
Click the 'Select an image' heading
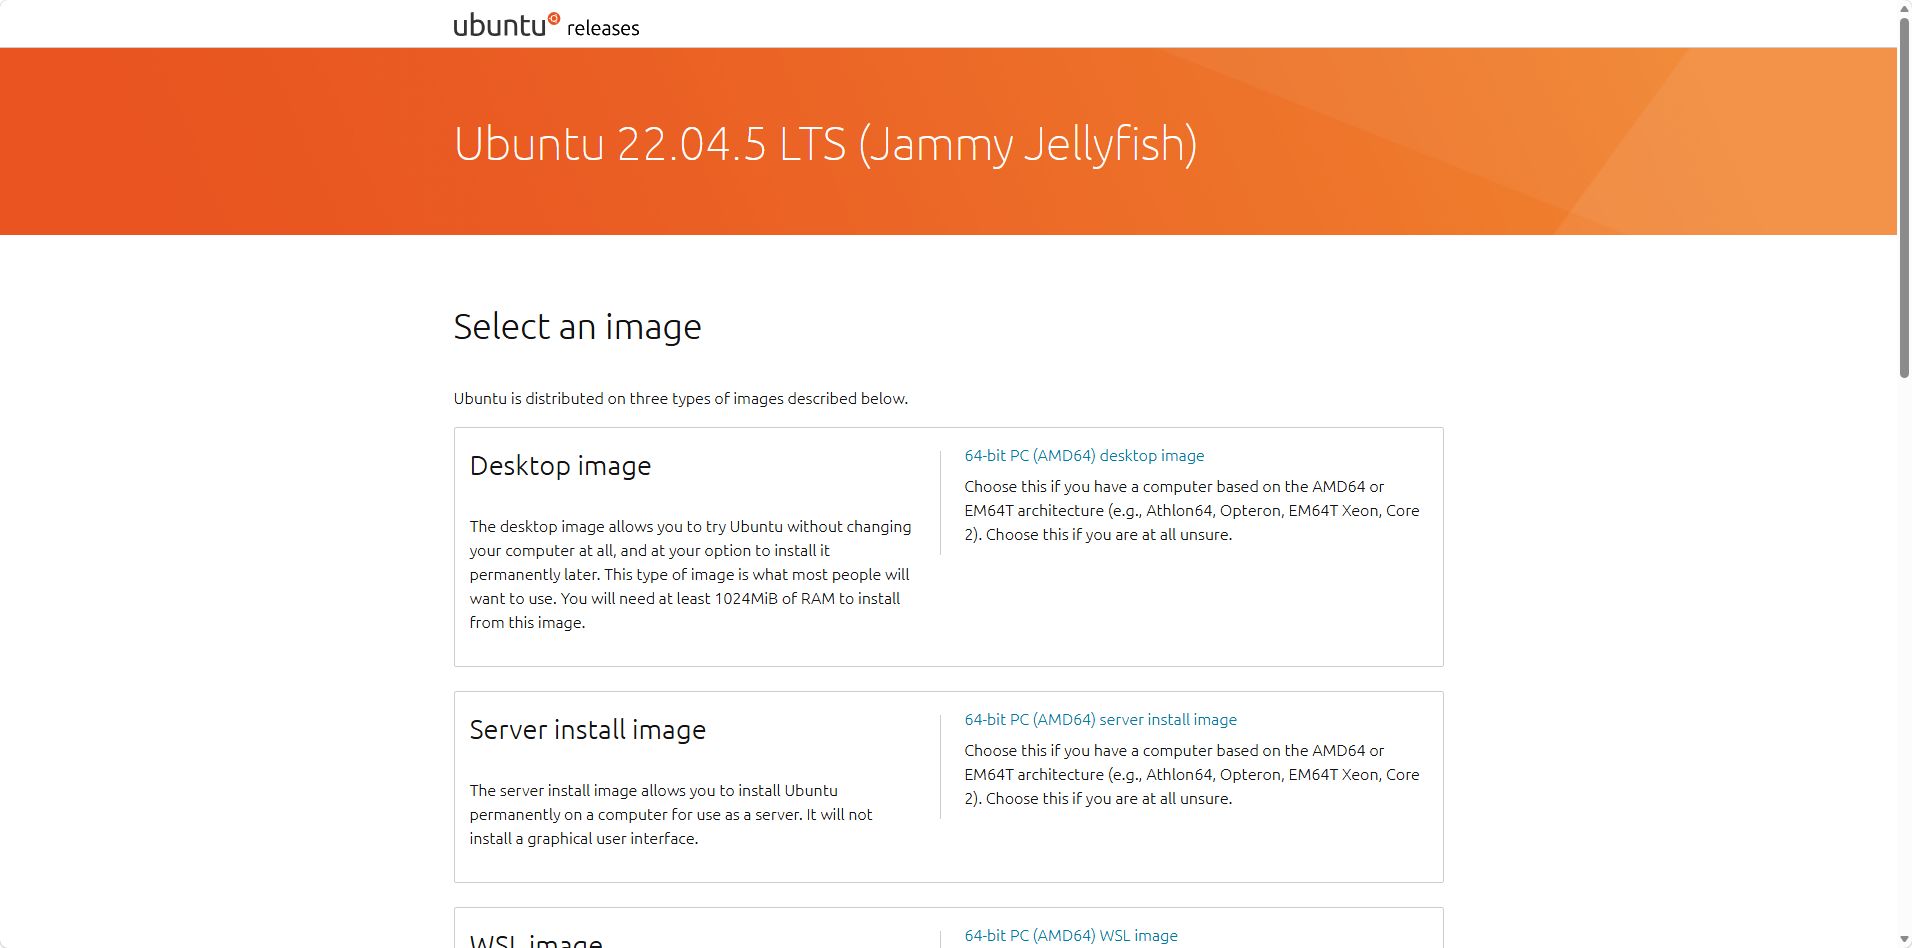tap(577, 327)
